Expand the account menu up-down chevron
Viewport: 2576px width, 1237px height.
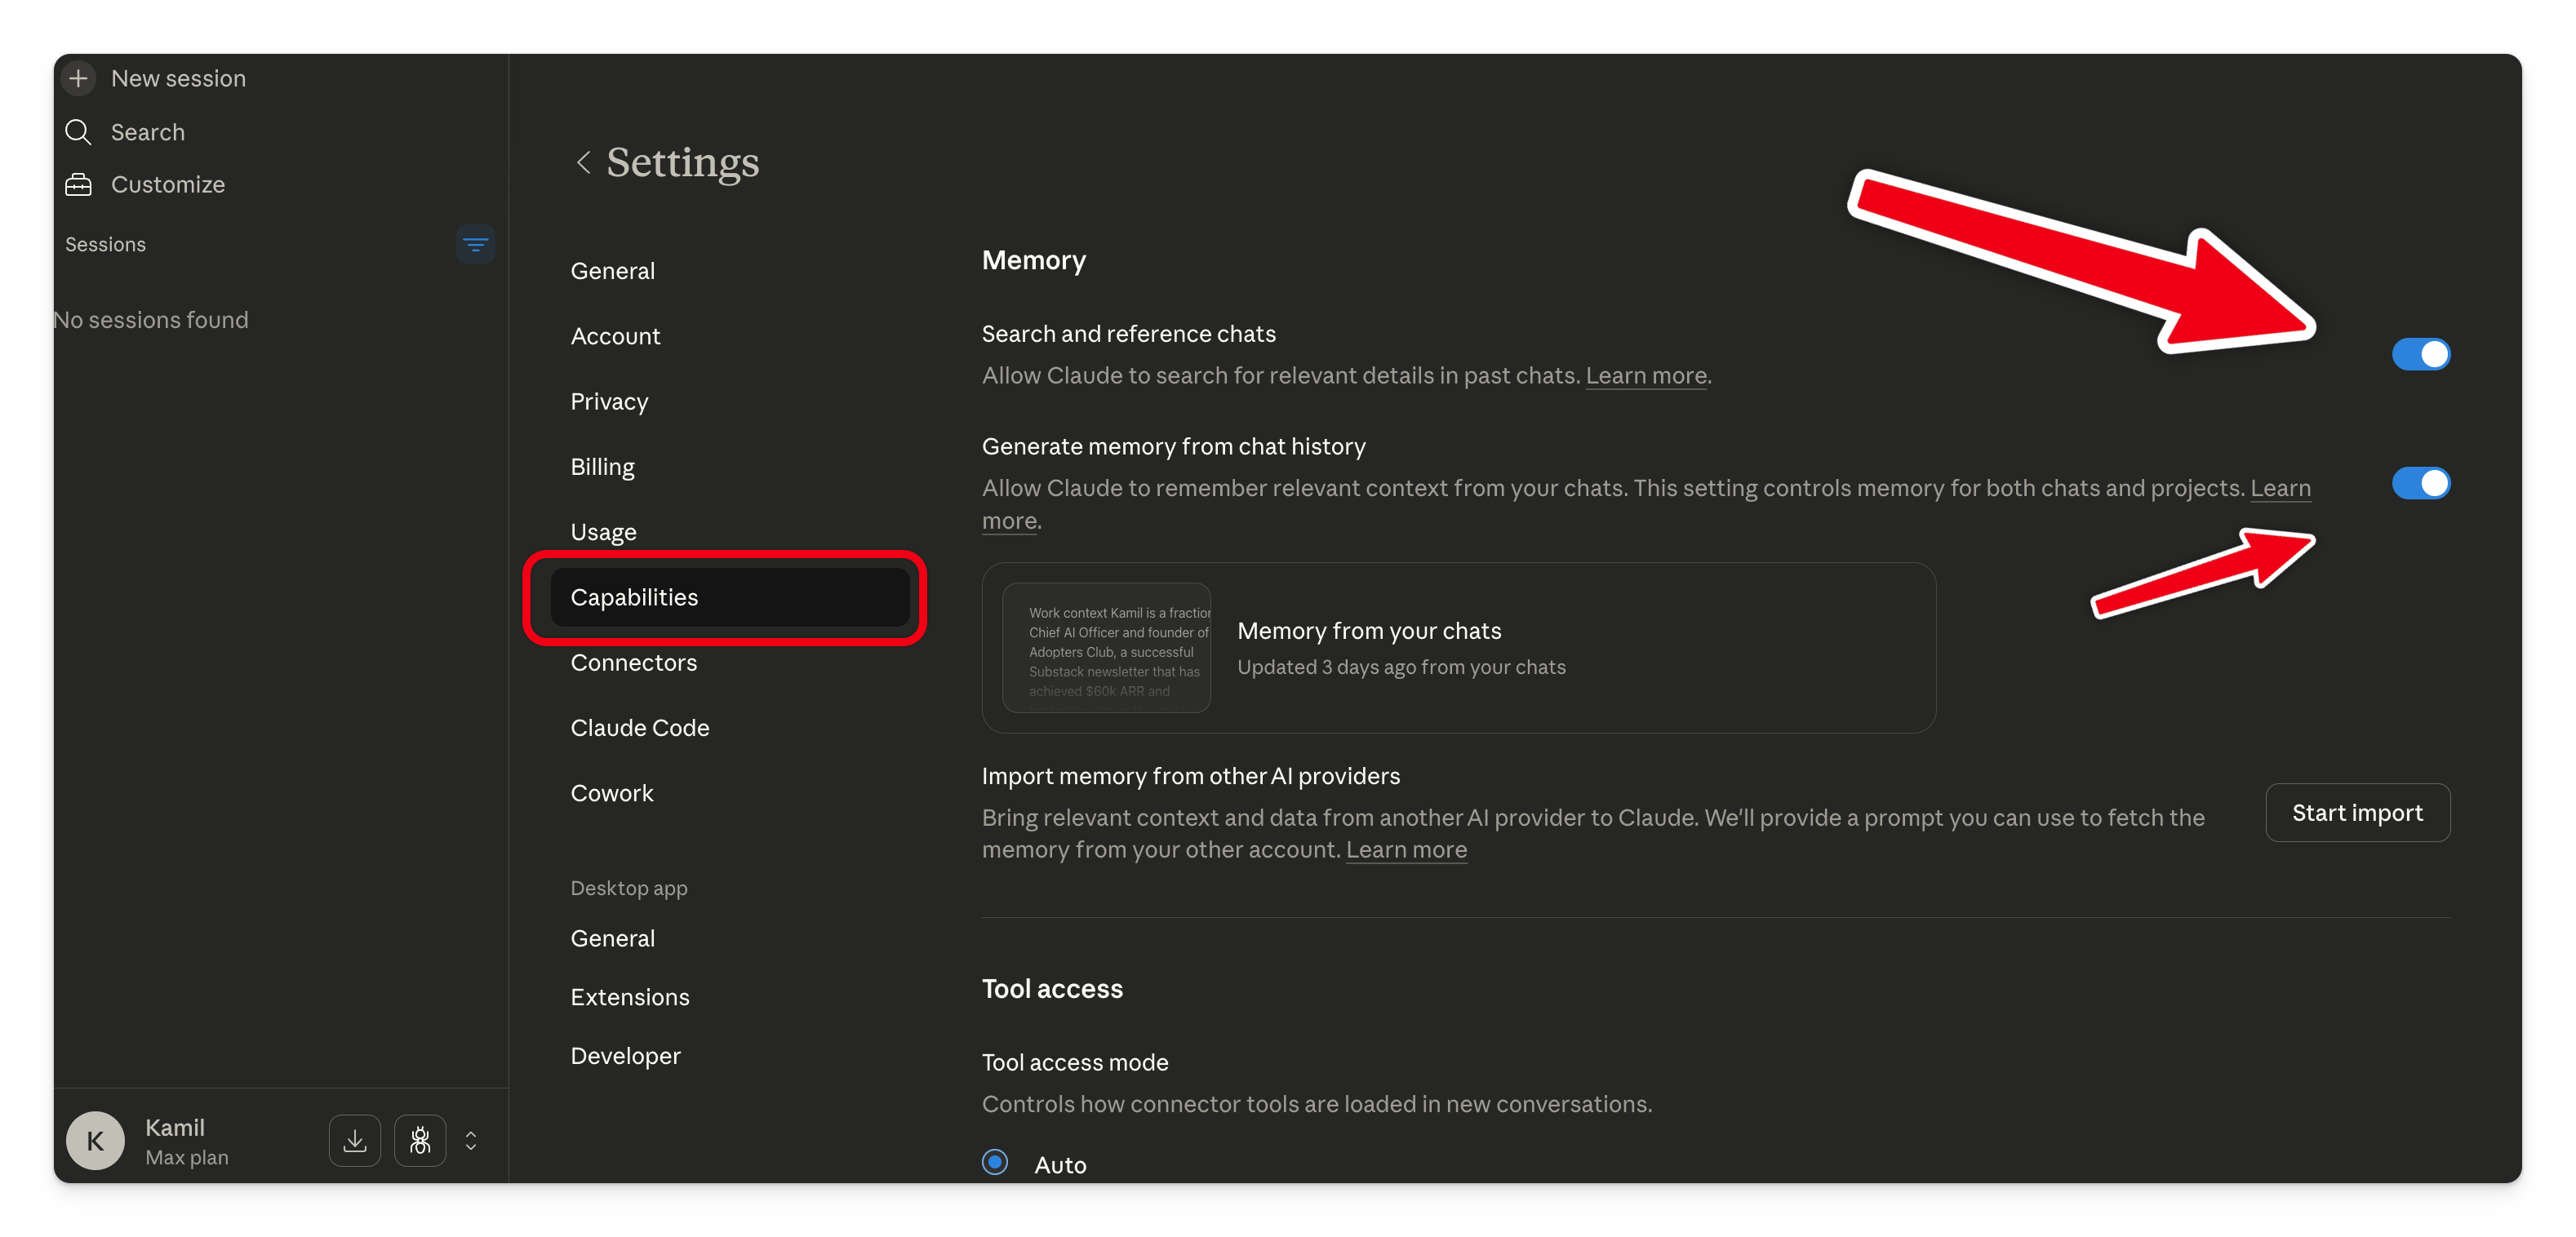pos(471,1140)
